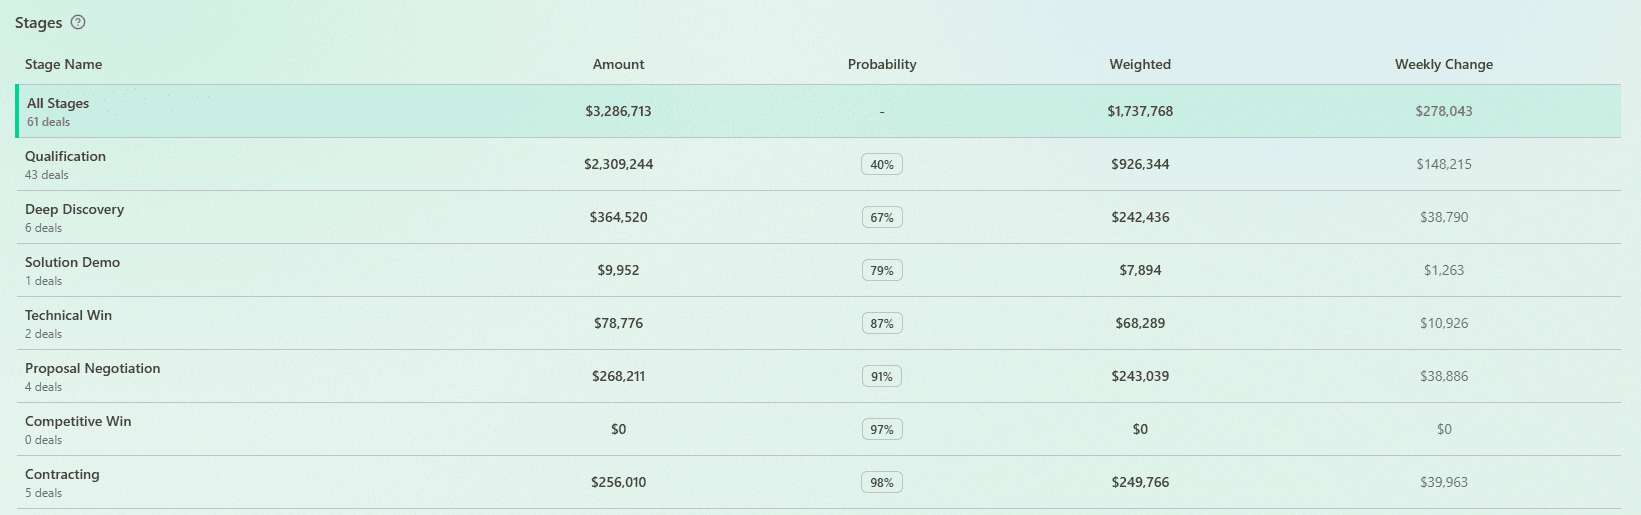Click Contracting's 98% probability badge
The height and width of the screenshot is (515, 1641).
[x=881, y=482]
